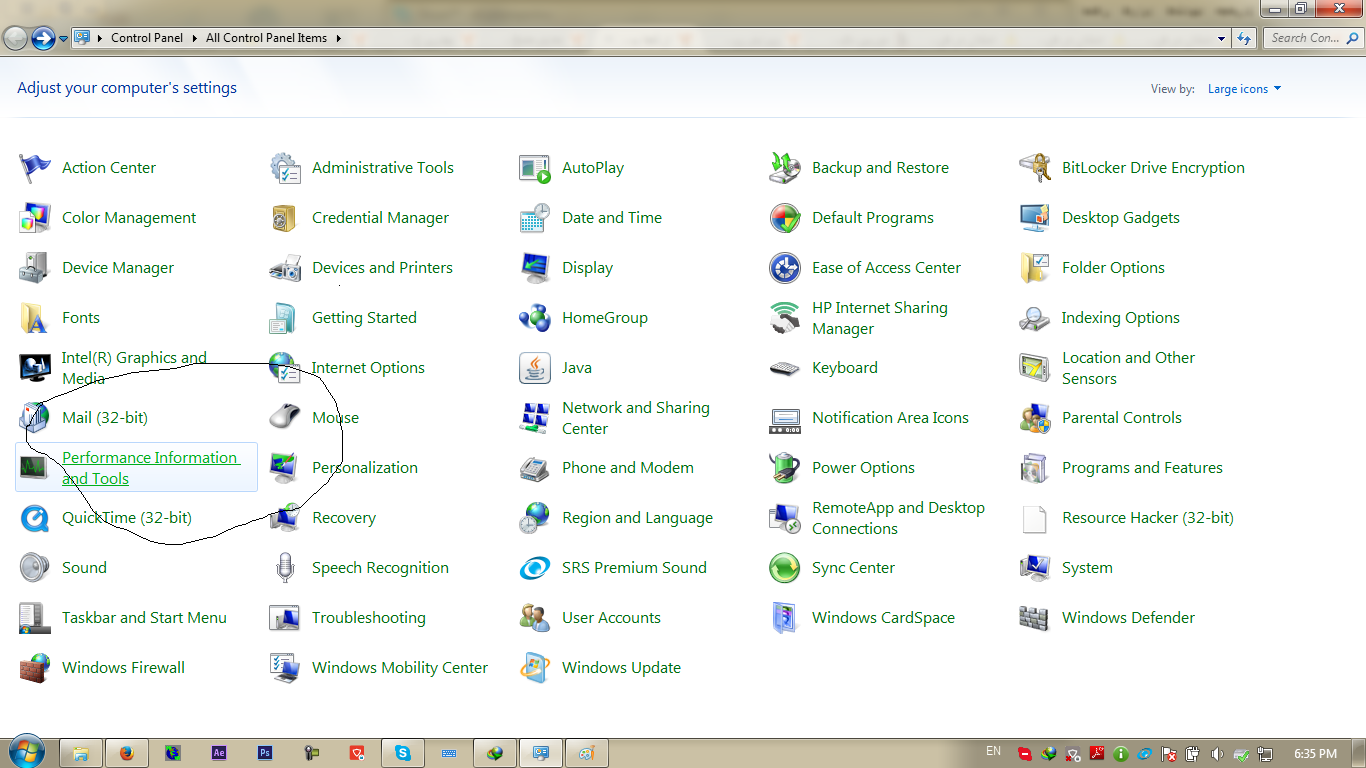
Task: Open the Keyboard icon
Action: [785, 368]
